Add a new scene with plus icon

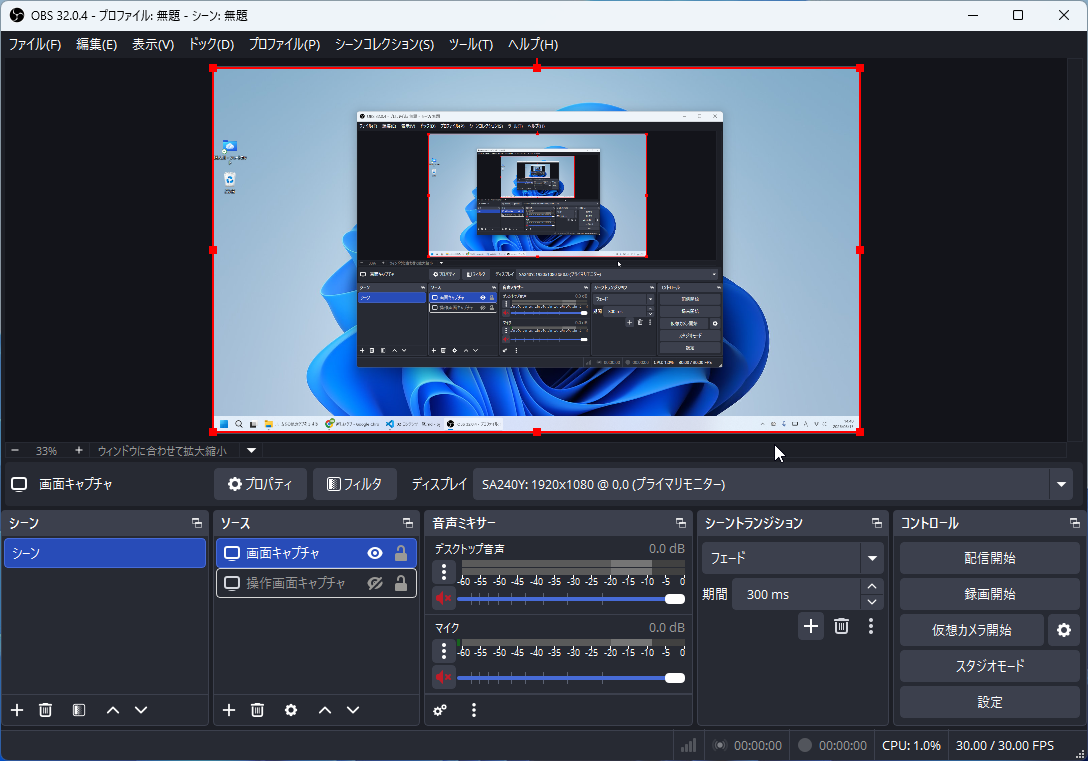click(x=17, y=710)
